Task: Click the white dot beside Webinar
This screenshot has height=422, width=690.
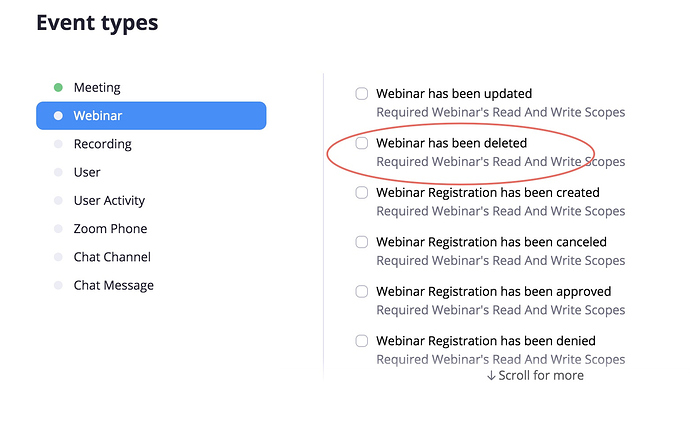Action: tap(58, 116)
